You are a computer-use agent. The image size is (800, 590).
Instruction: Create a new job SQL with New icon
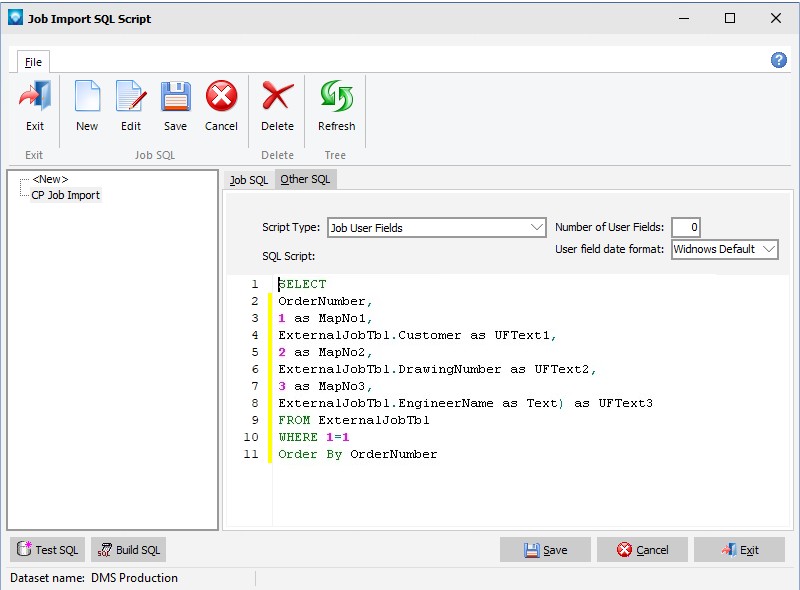click(x=87, y=96)
